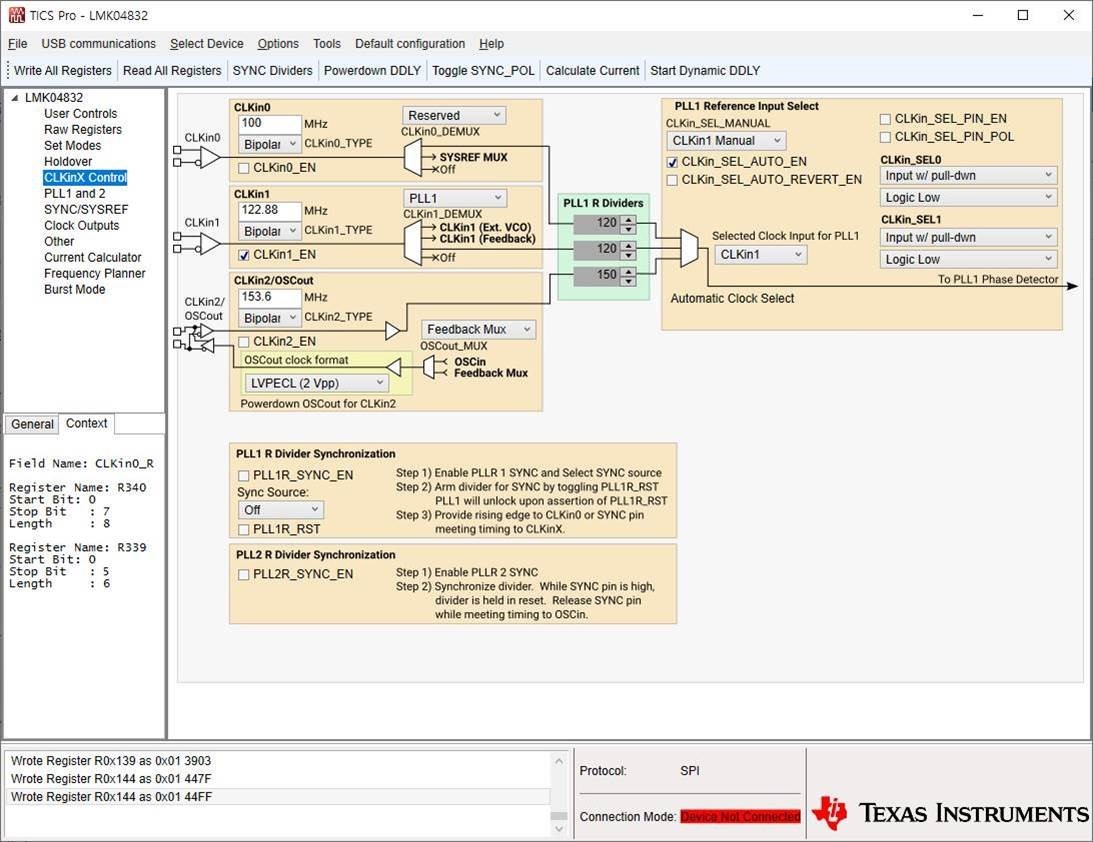Open the Options menu

[278, 43]
